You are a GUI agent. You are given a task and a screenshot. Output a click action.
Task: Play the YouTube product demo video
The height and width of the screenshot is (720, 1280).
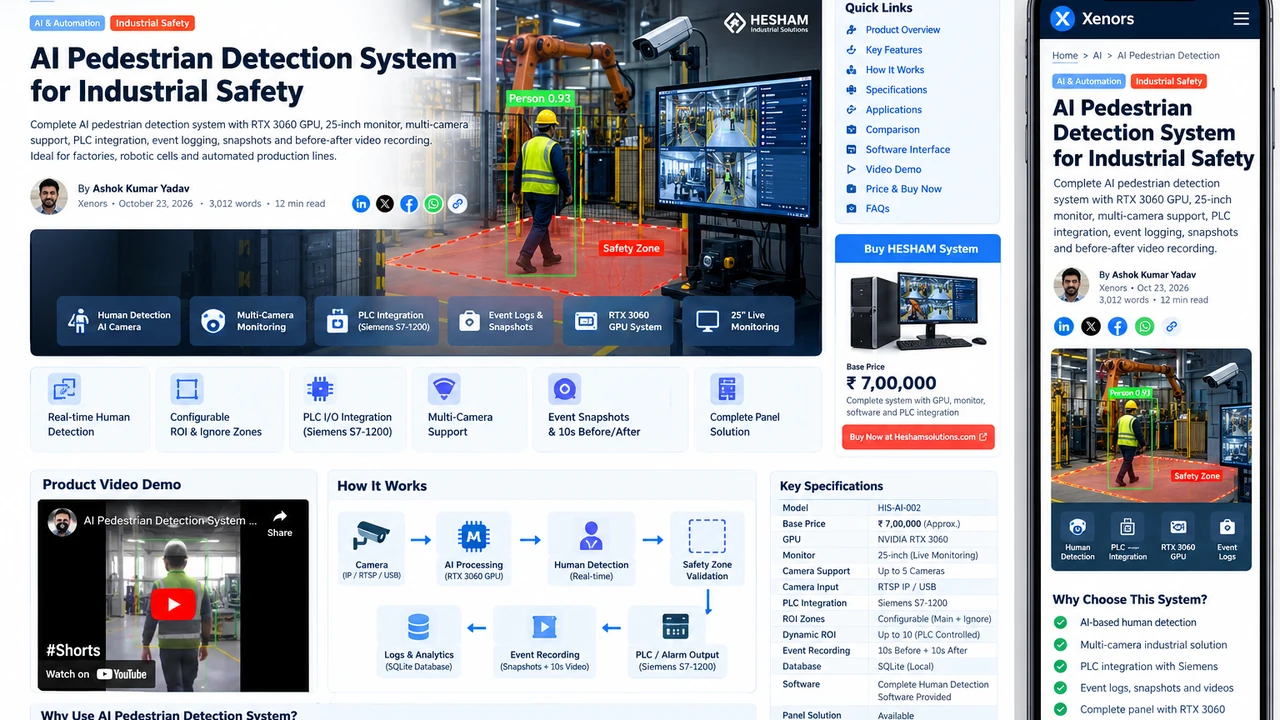pyautogui.click(x=174, y=604)
